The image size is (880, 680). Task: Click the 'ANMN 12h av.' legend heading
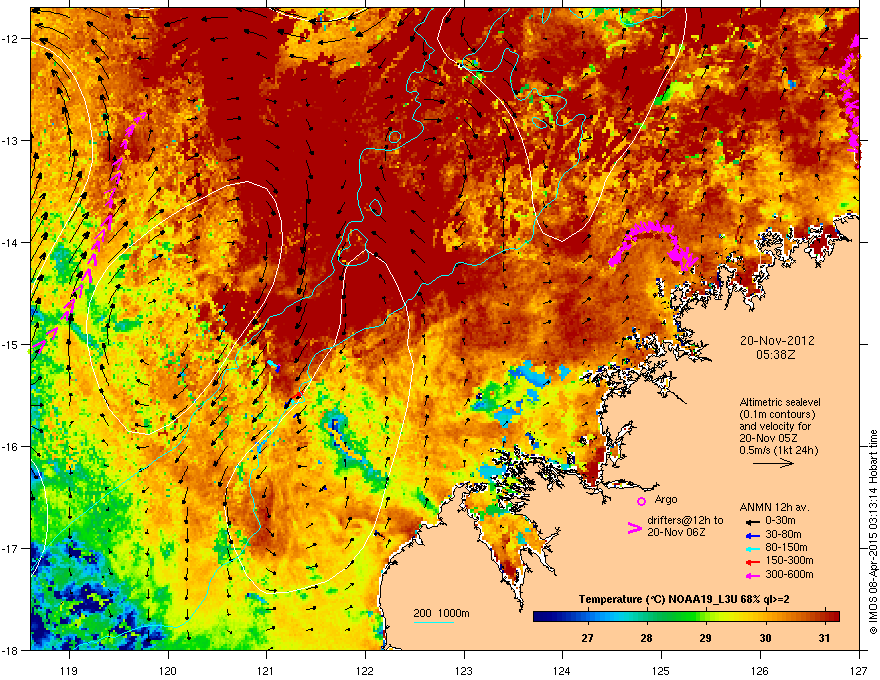(774, 507)
